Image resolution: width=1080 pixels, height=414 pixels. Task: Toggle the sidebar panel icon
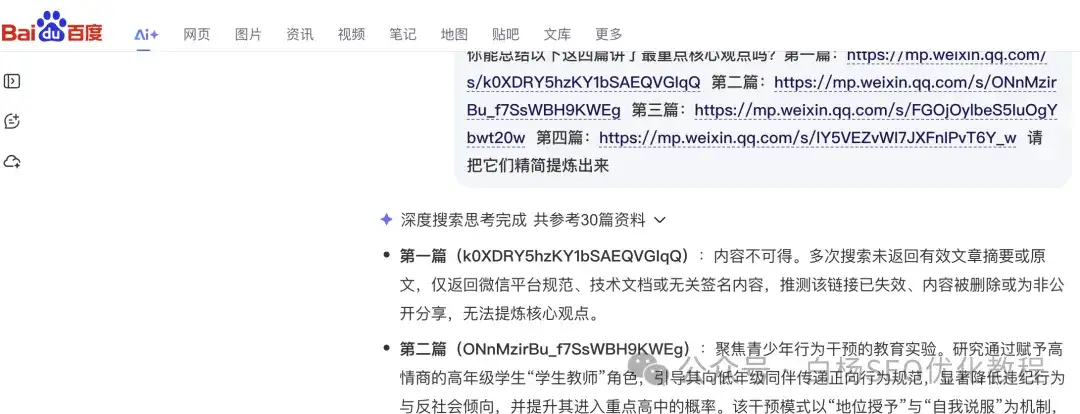tap(12, 81)
